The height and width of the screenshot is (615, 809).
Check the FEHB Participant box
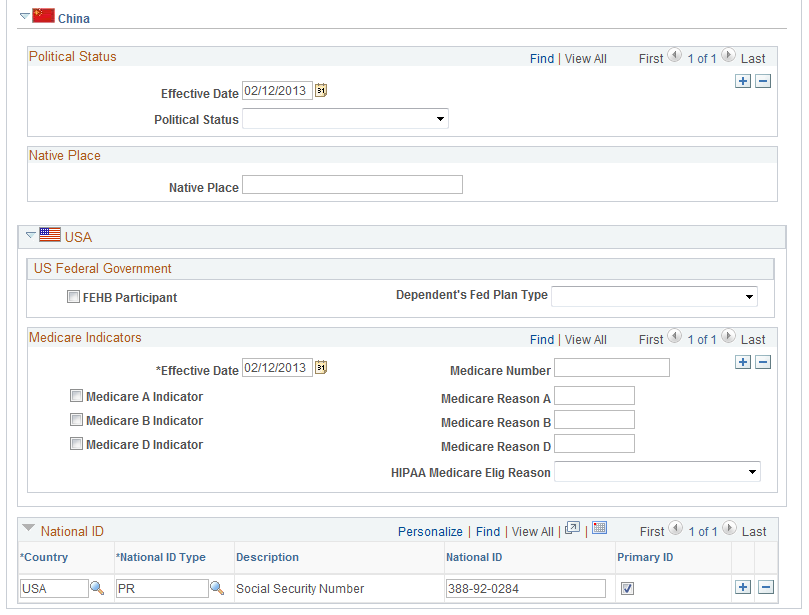73,297
